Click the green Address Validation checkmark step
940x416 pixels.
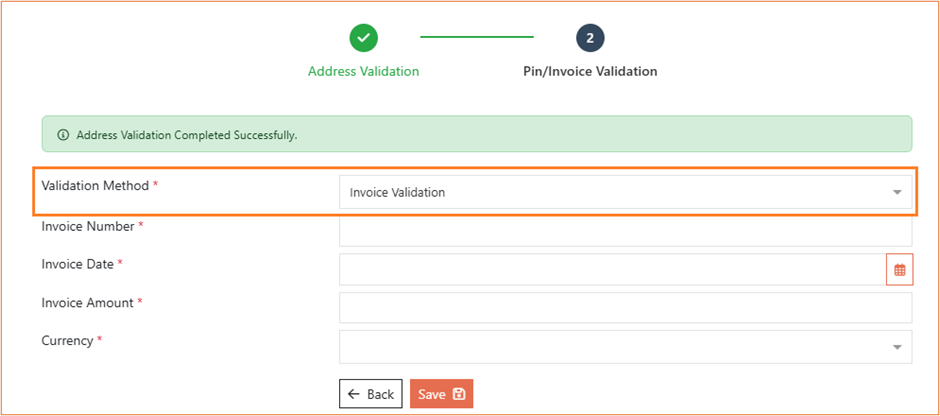point(363,38)
